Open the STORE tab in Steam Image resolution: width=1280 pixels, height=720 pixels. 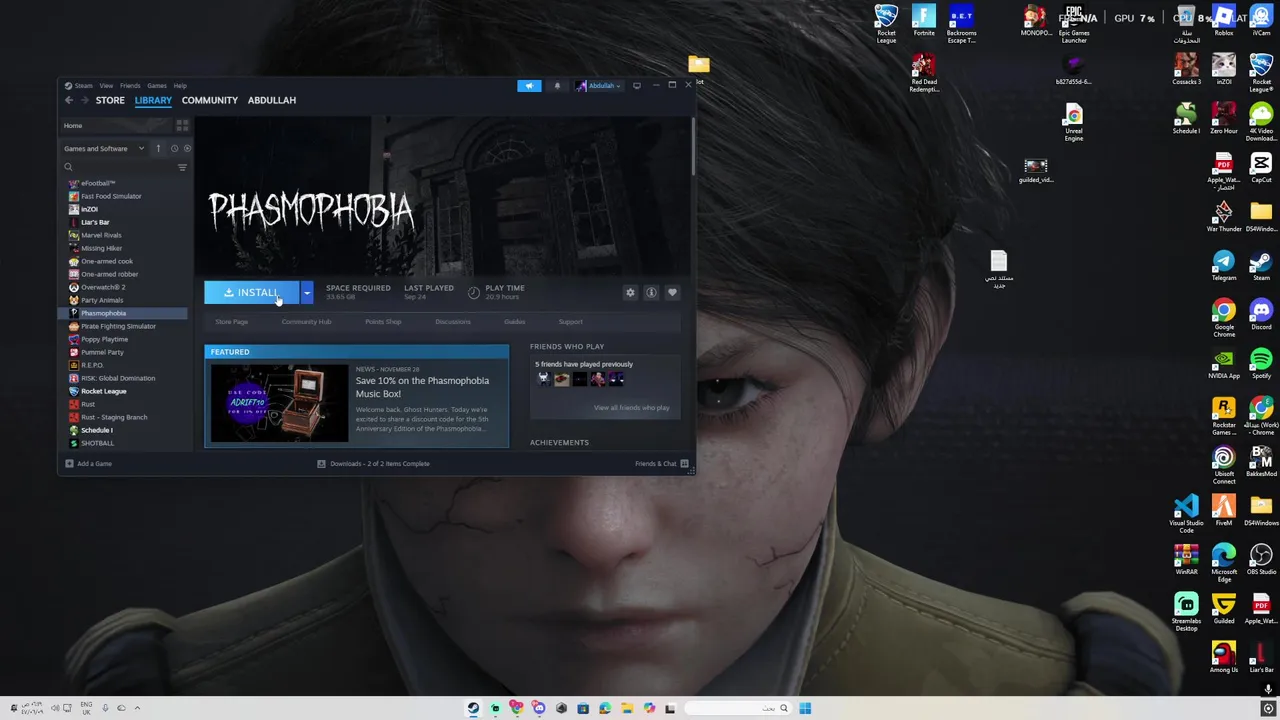point(110,100)
